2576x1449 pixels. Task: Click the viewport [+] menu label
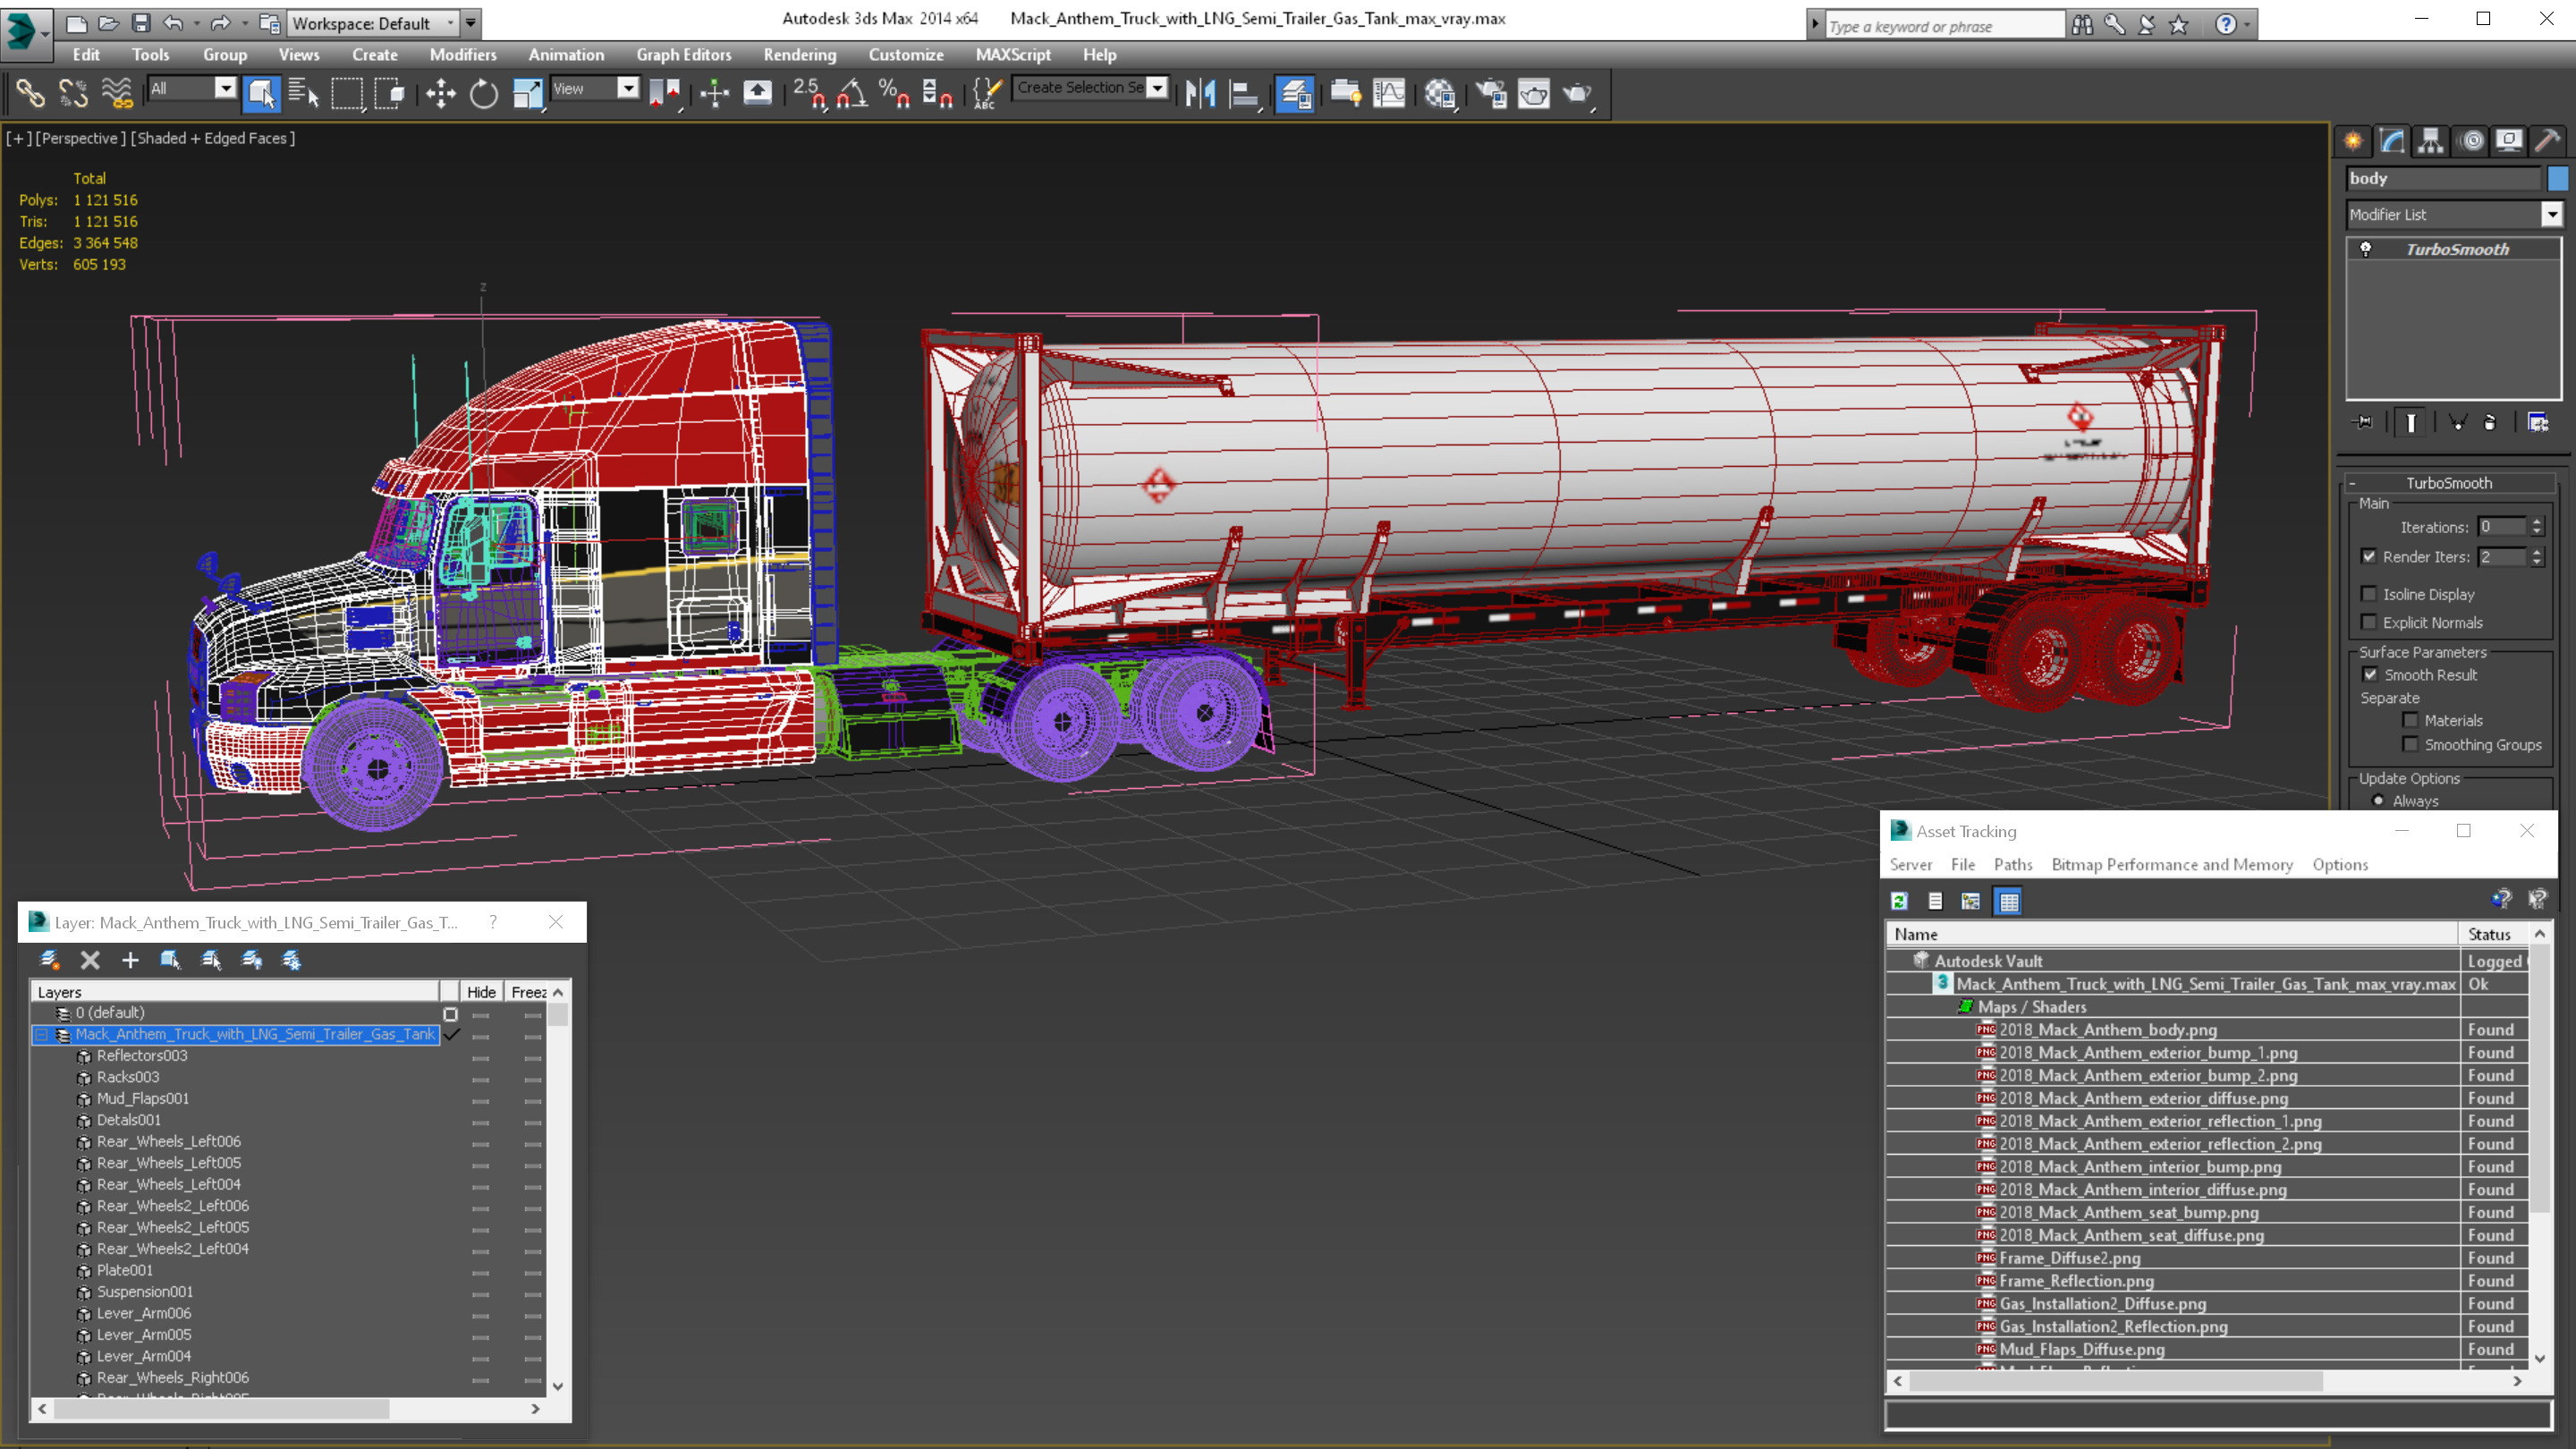pyautogui.click(x=18, y=138)
